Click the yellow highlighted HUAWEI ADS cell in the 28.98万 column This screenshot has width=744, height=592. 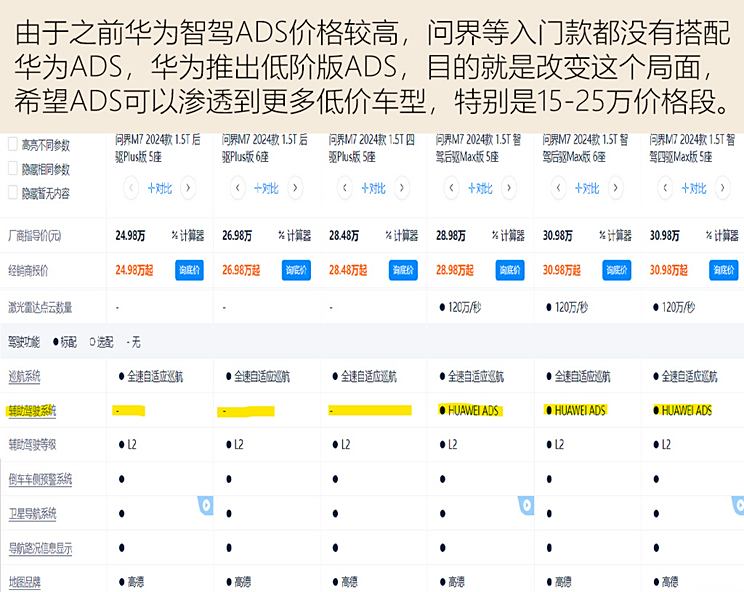click(x=469, y=410)
